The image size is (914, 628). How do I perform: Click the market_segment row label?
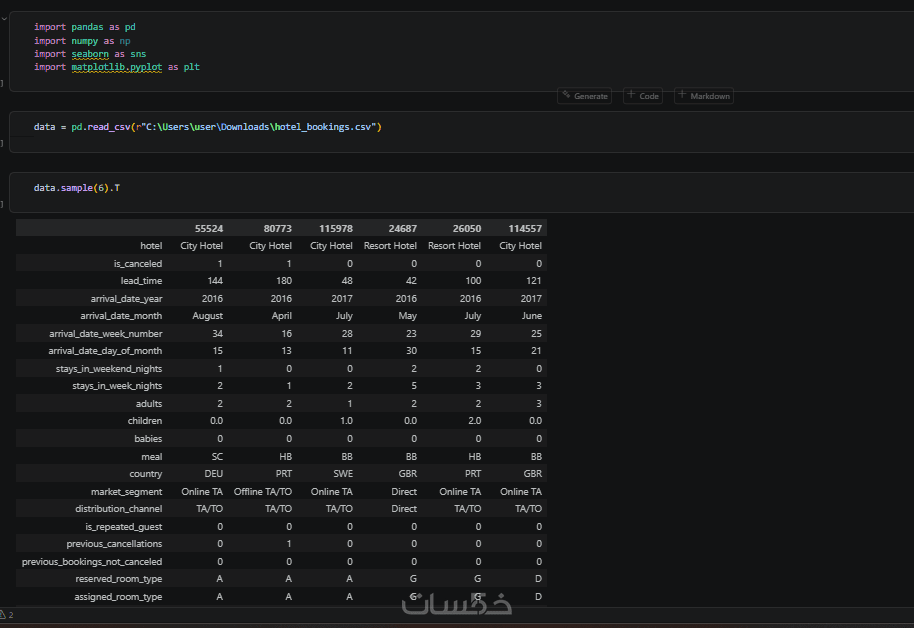[x=126, y=491]
